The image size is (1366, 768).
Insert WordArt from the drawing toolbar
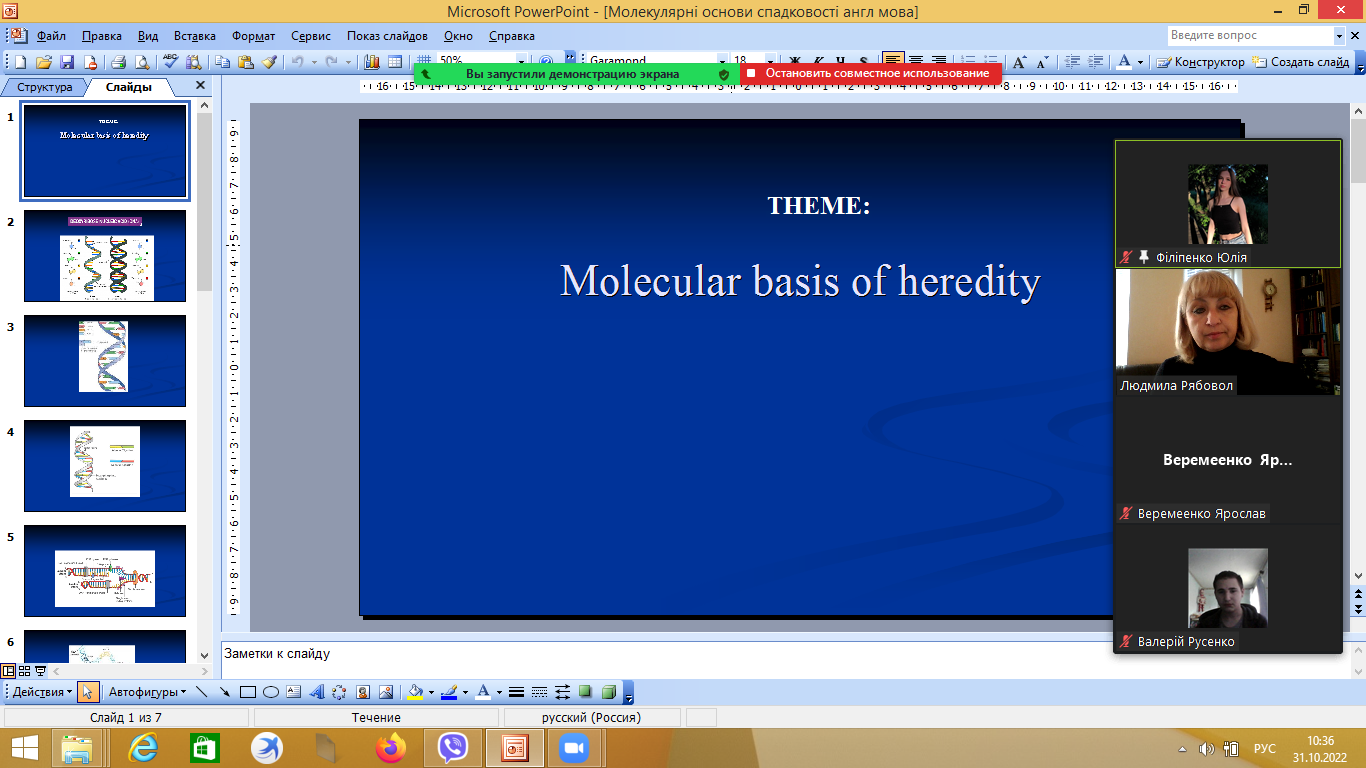pyautogui.click(x=317, y=692)
